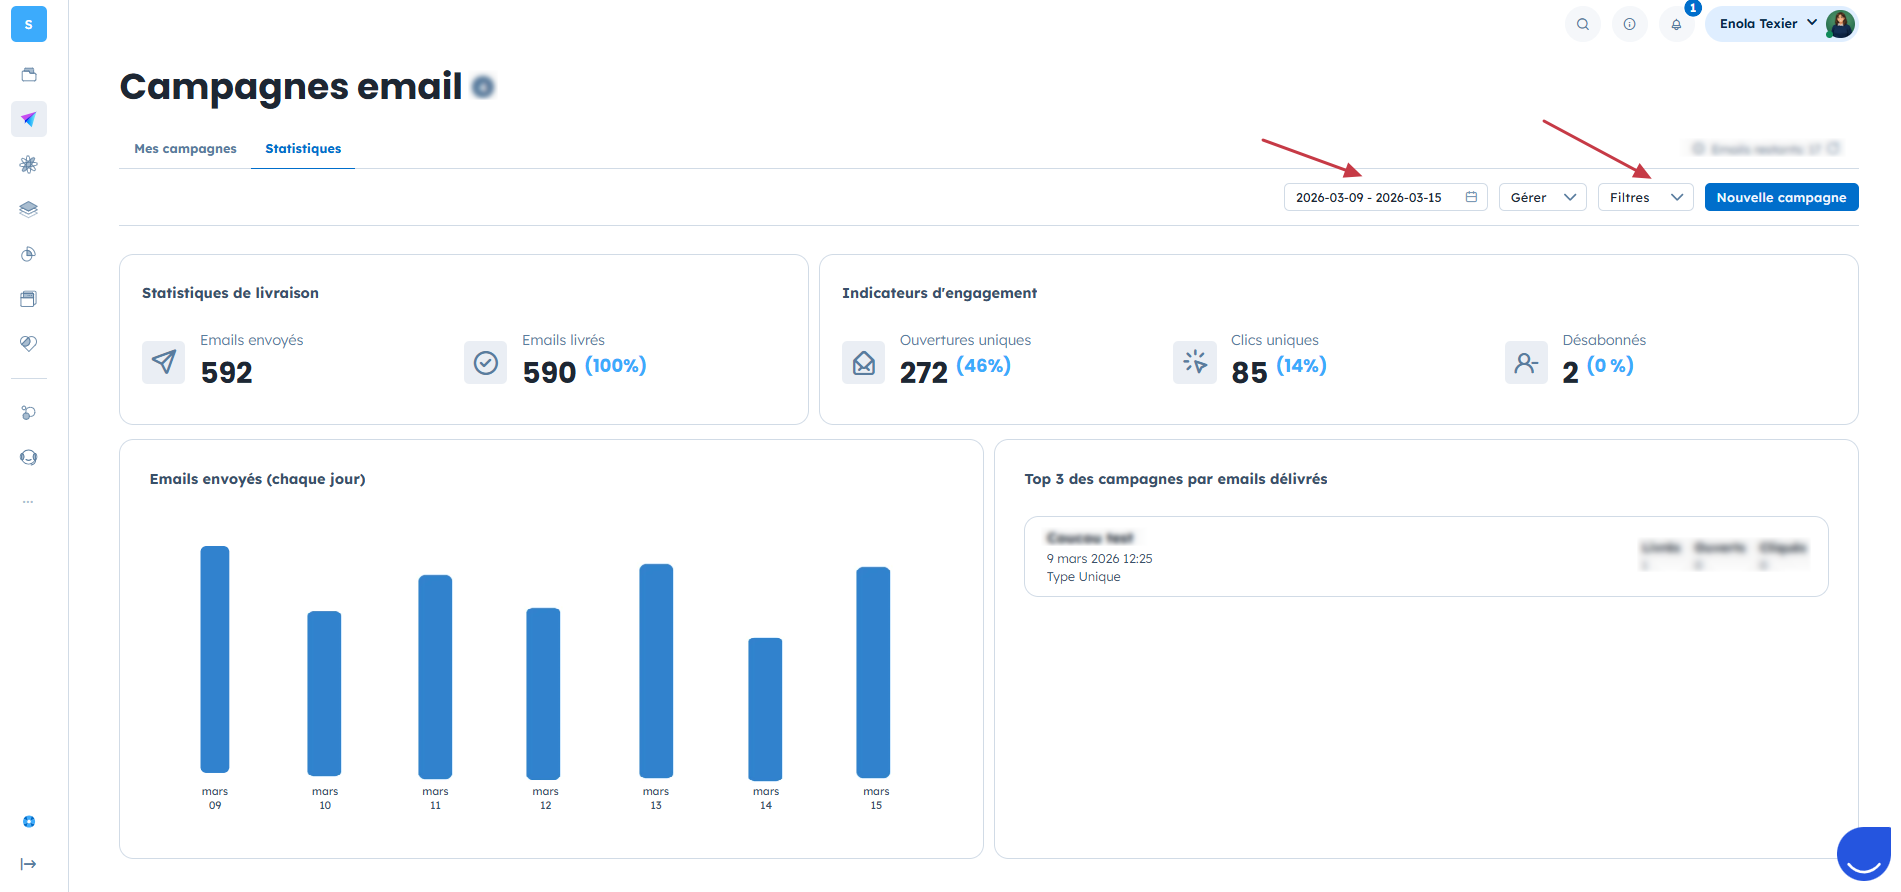Open the top campaign card dated 9 mars
Screen dimensions: 1901x892
(1426, 557)
